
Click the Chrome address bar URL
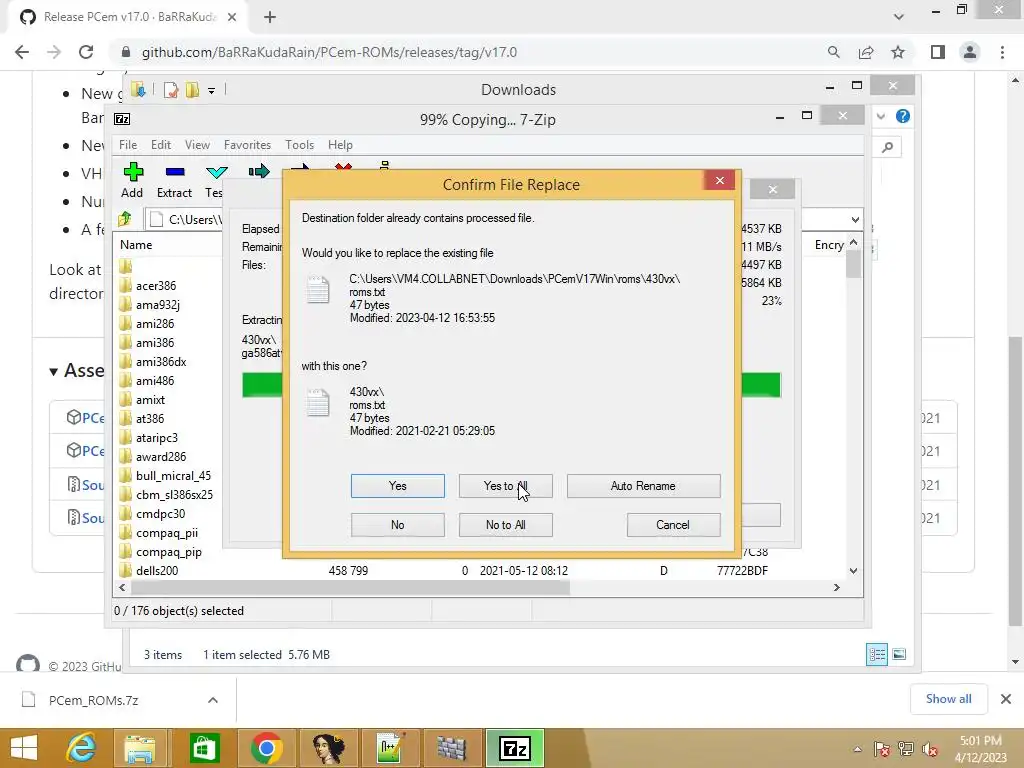[x=329, y=52]
